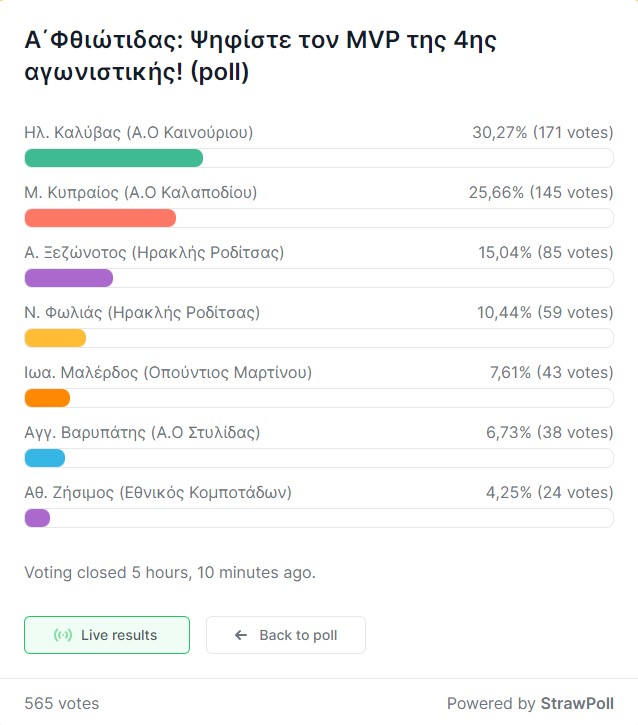The width and height of the screenshot is (638, 725).
Task: Click the purple Ζήσιμος result bar
Action: click(37, 518)
